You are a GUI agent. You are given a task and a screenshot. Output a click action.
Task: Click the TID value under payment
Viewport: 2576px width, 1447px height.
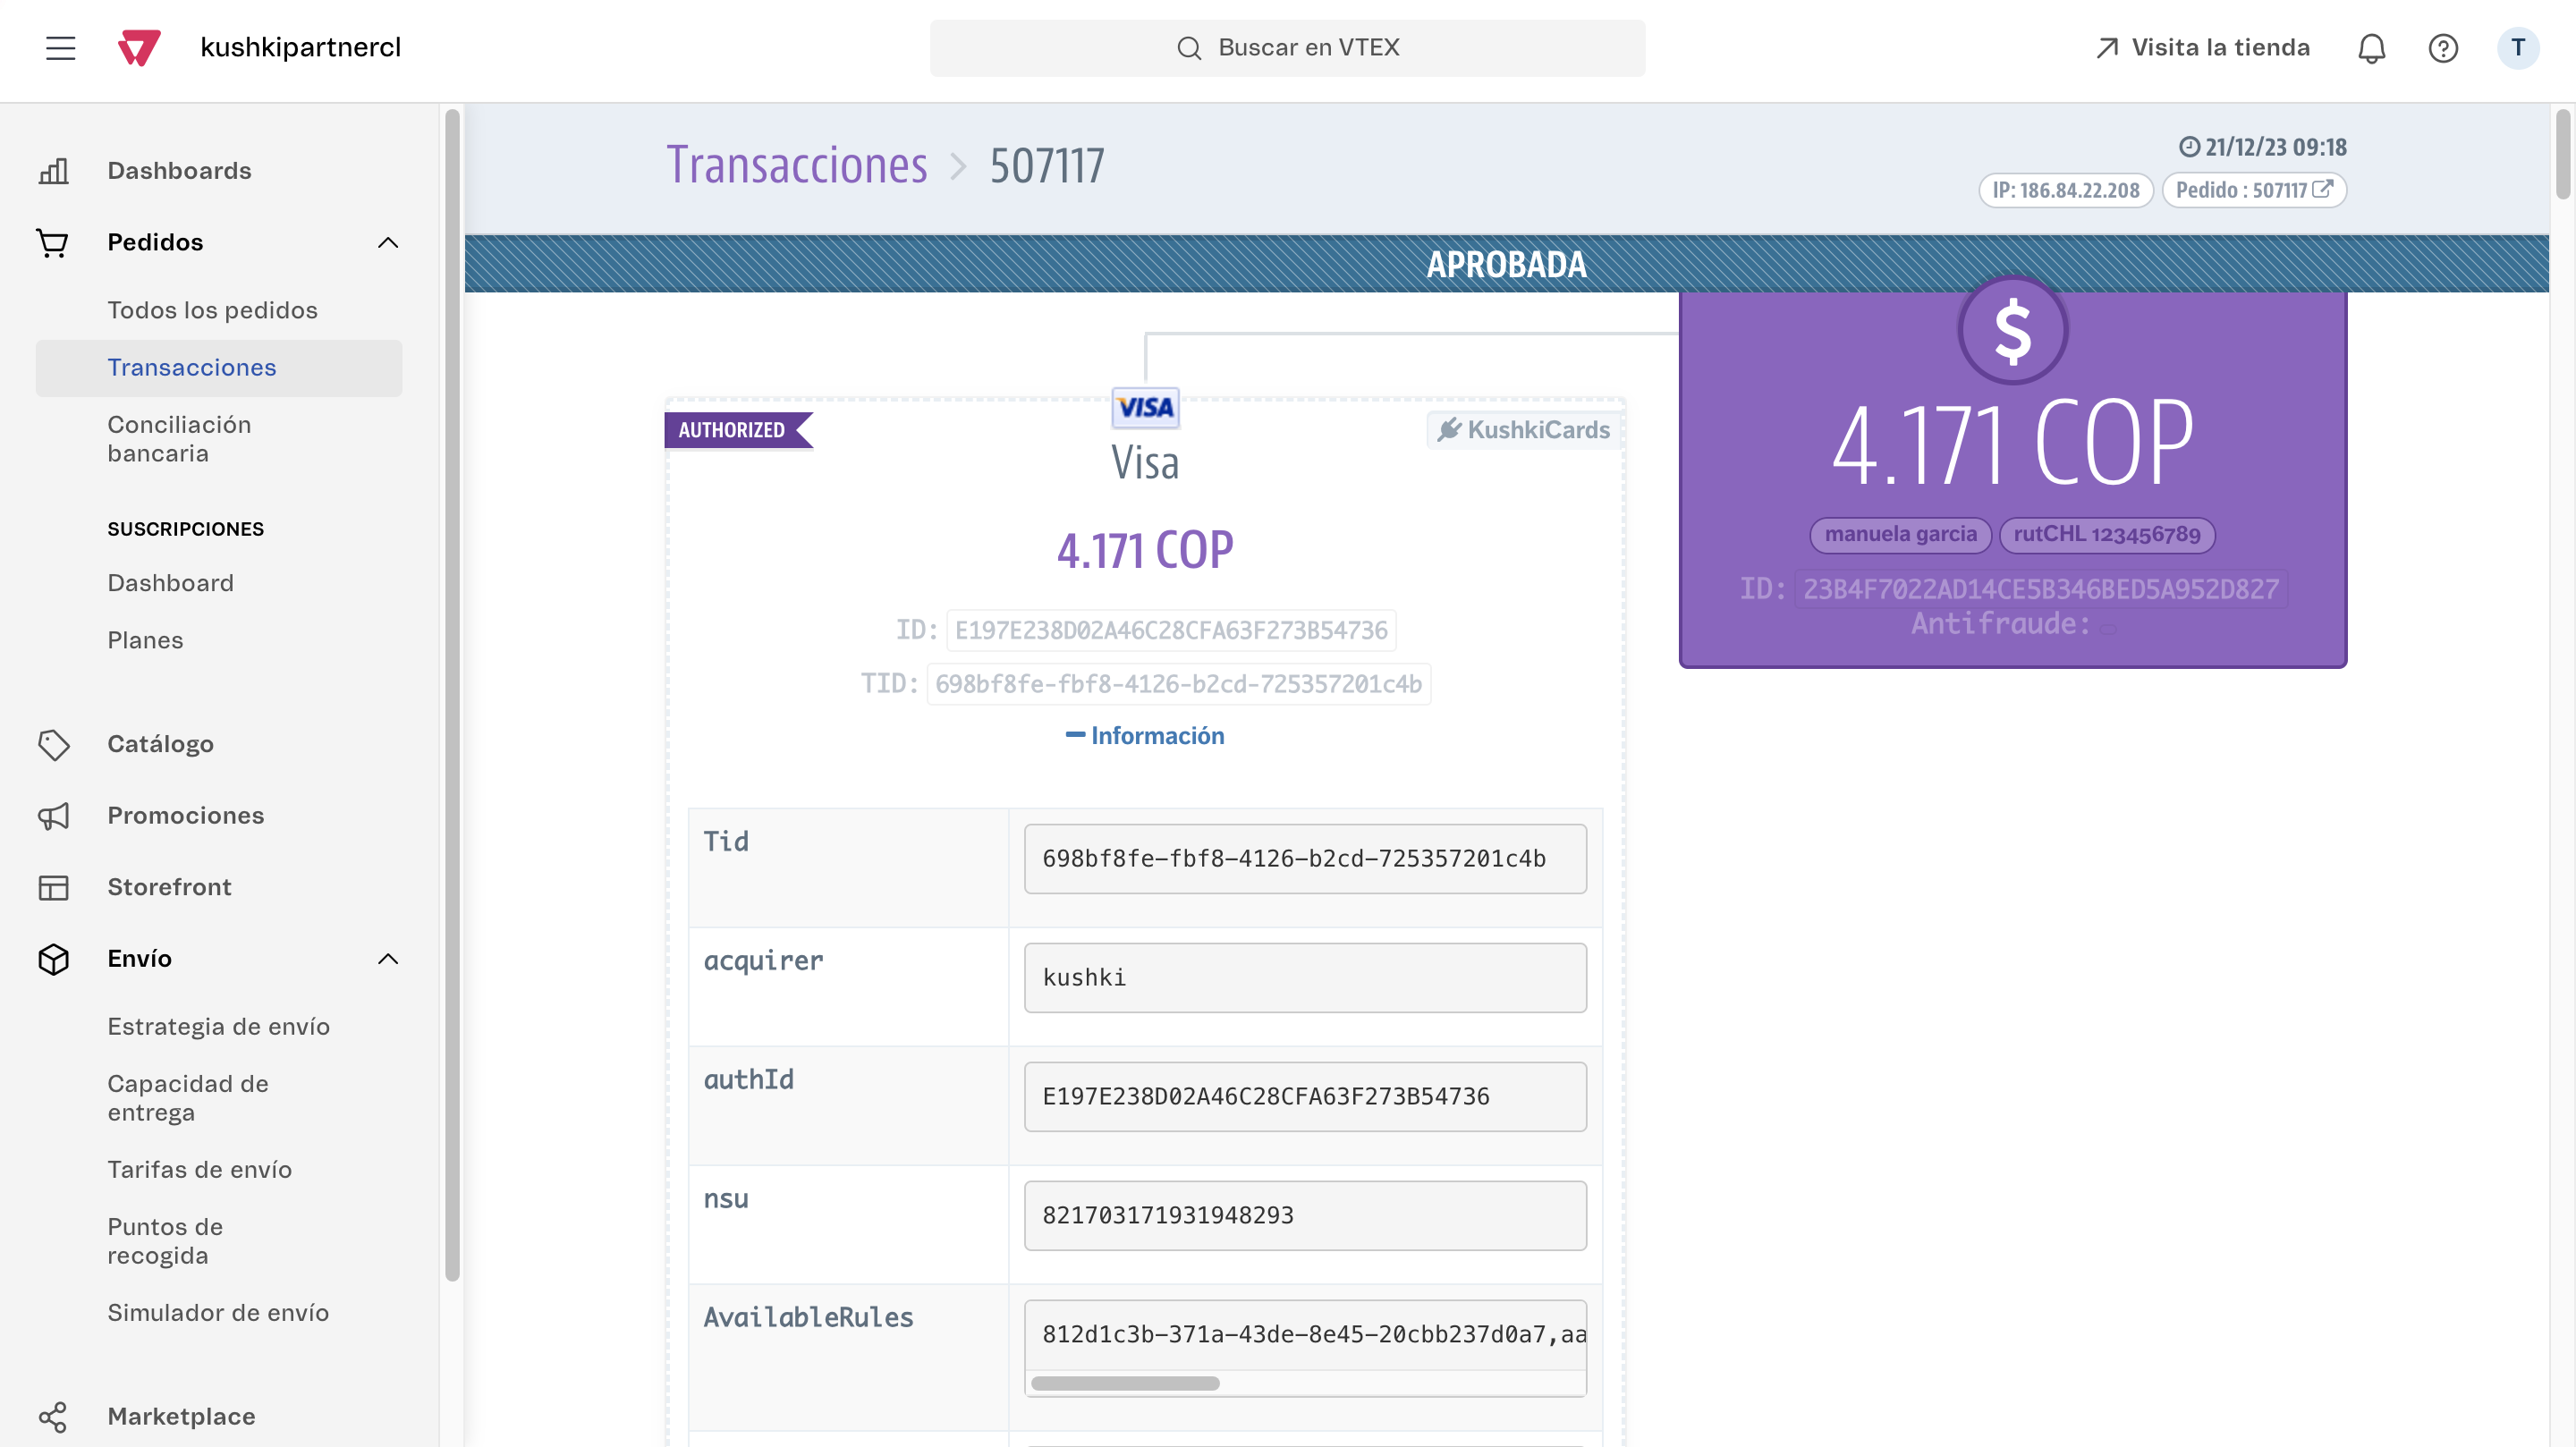pos(1178,684)
